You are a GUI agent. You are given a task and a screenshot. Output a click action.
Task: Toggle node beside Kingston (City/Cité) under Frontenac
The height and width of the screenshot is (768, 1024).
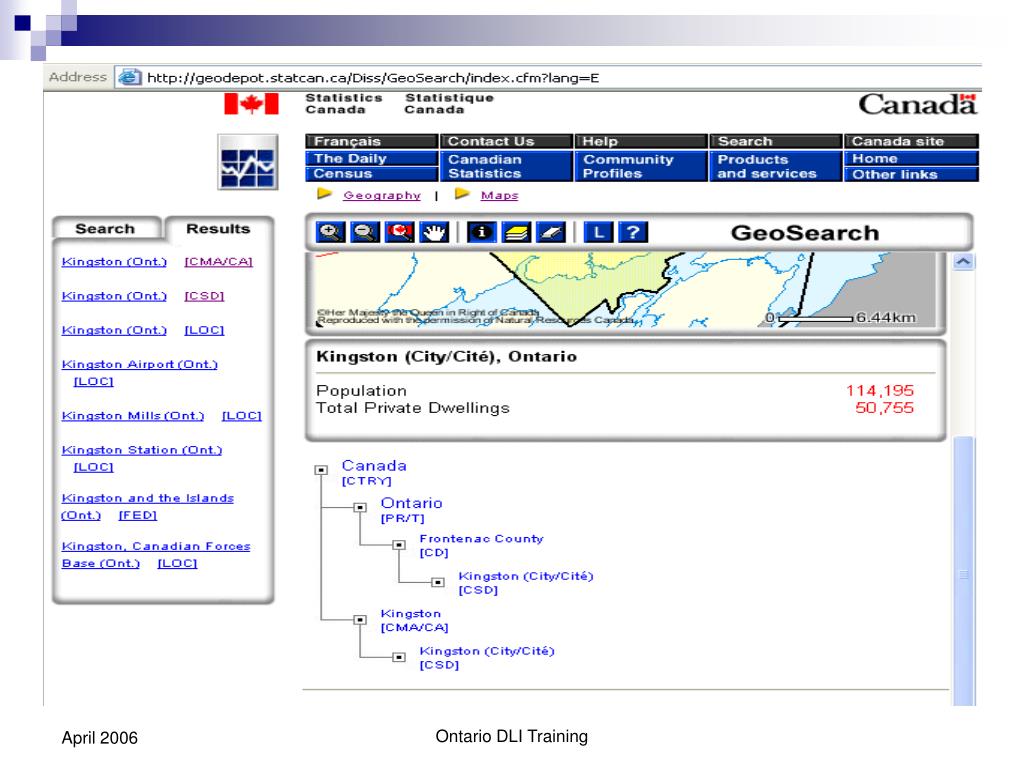pos(438,582)
